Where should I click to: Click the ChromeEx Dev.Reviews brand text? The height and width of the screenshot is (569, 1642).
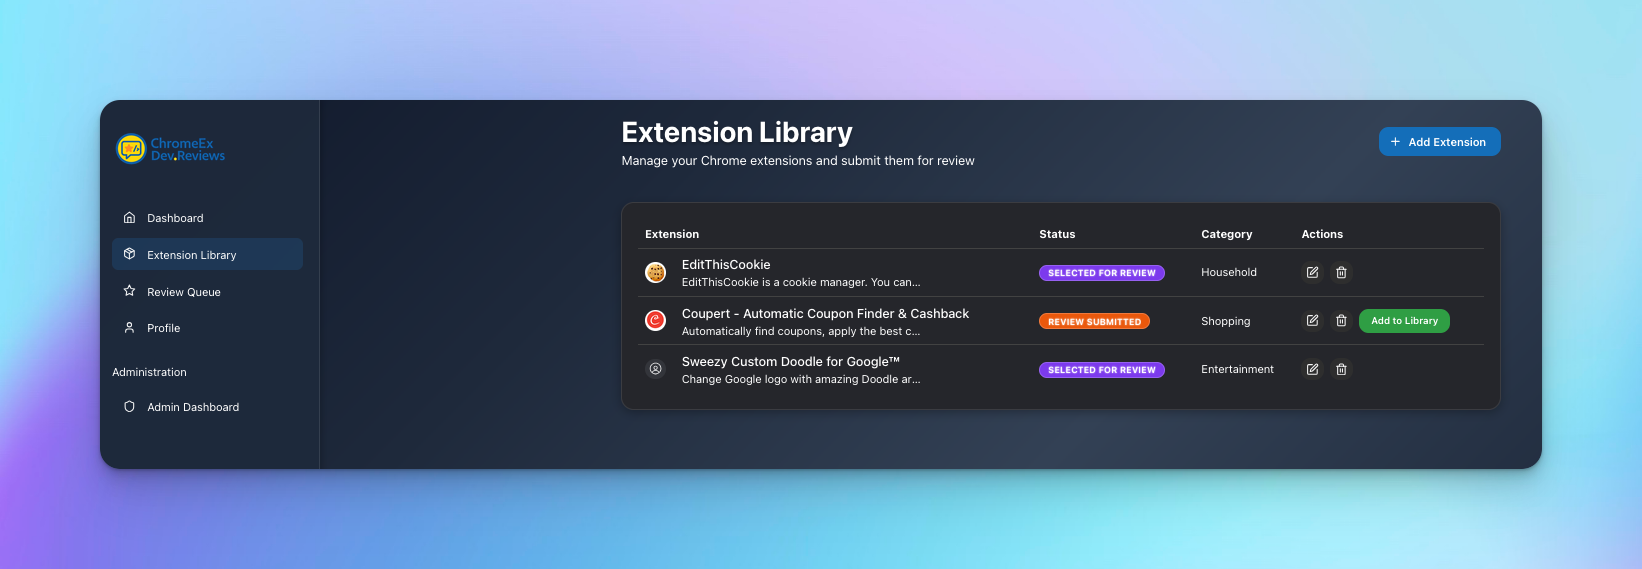(188, 149)
